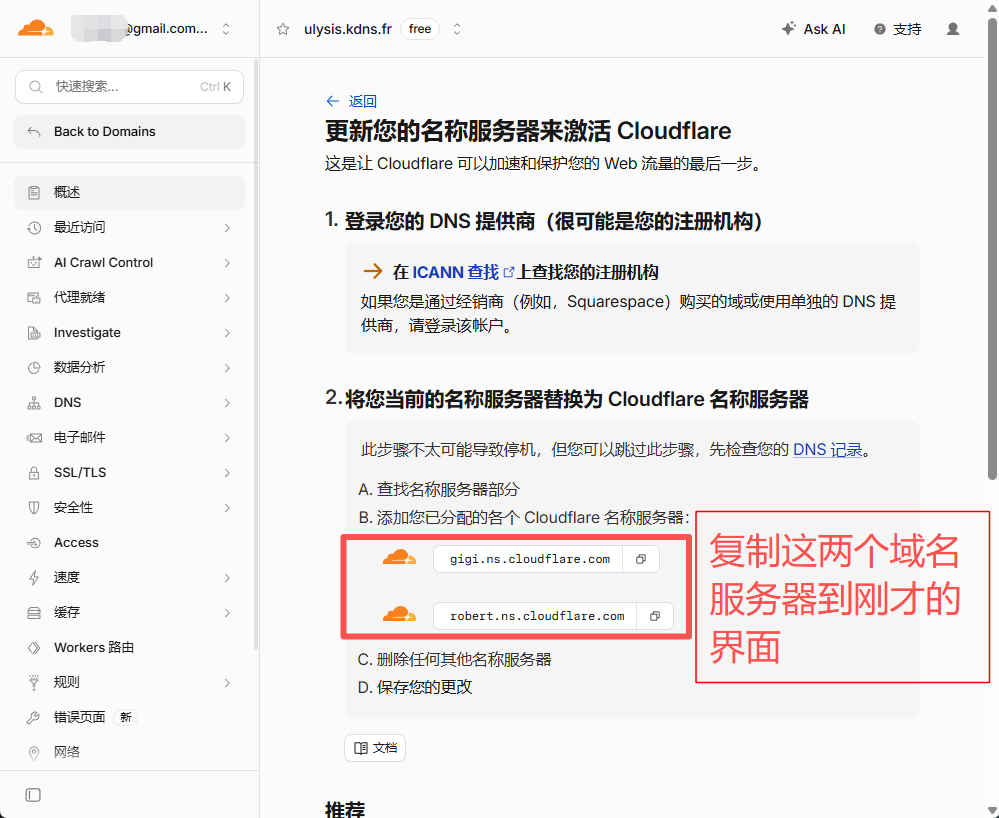Click the ulysis.kdns.fr domain name

pos(348,29)
